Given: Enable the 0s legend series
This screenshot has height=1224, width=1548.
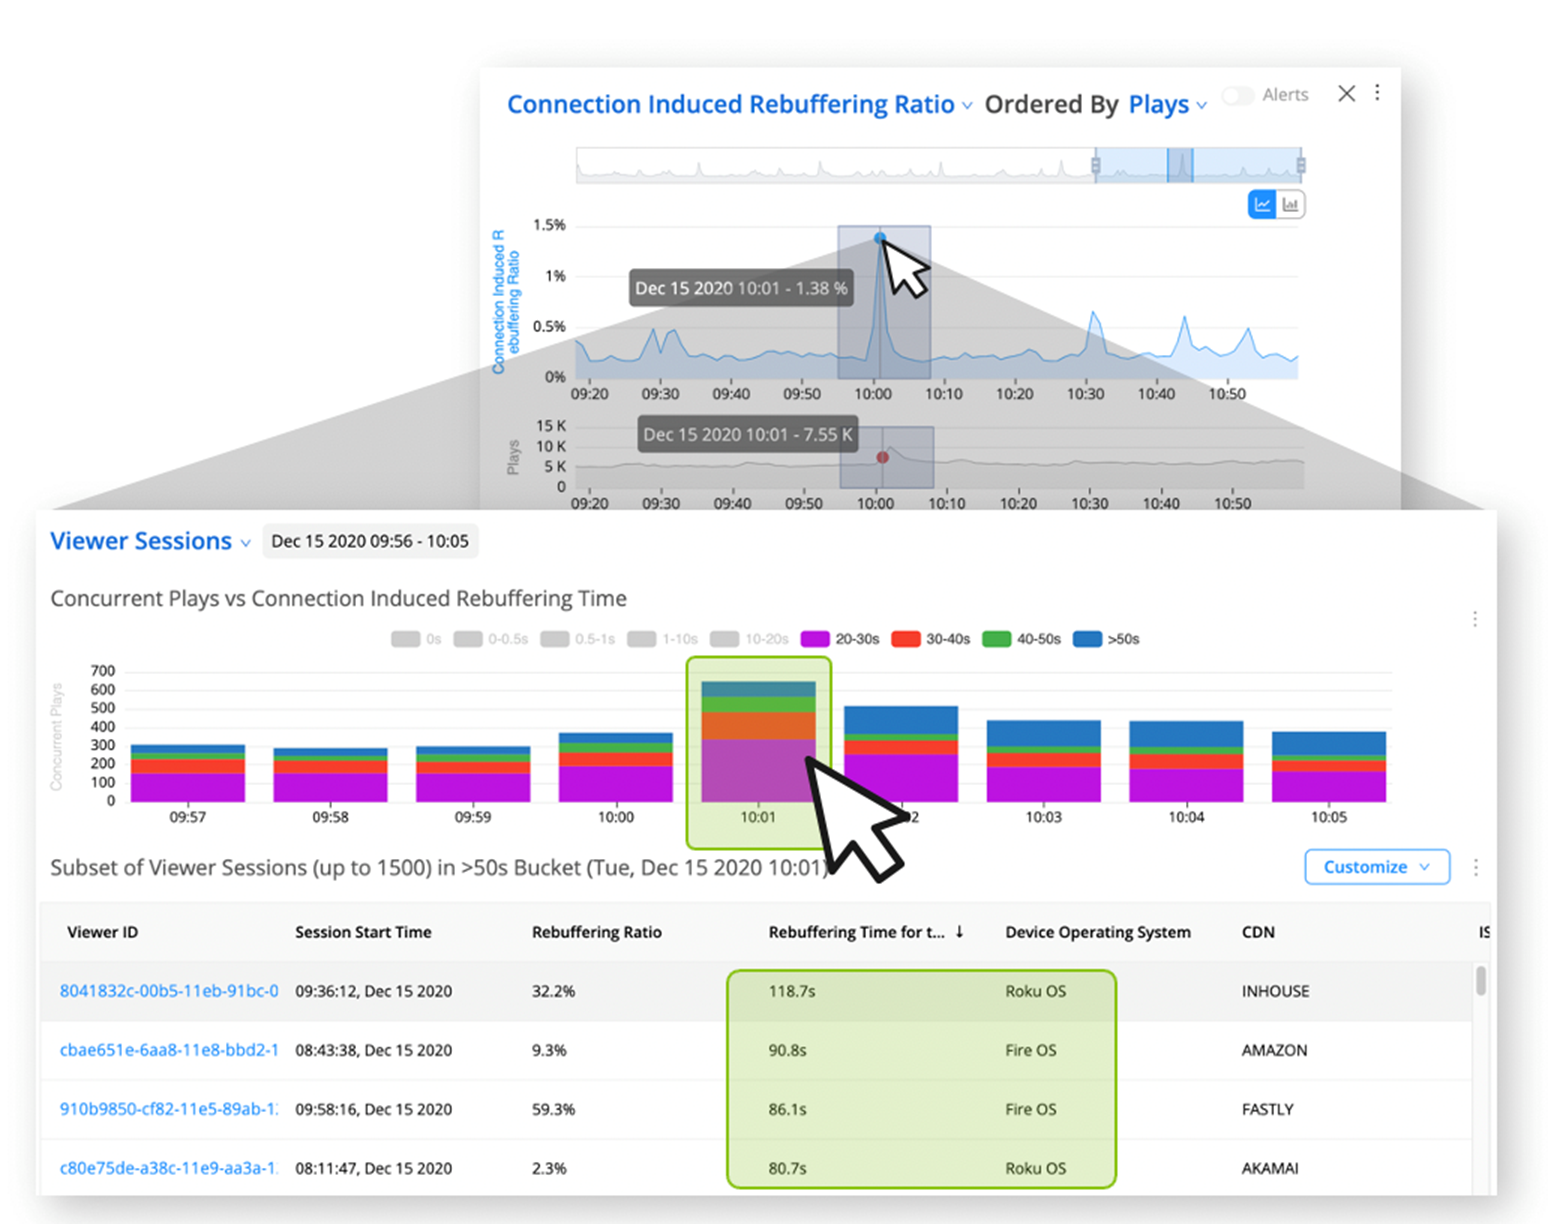Looking at the screenshot, I should pyautogui.click(x=416, y=639).
